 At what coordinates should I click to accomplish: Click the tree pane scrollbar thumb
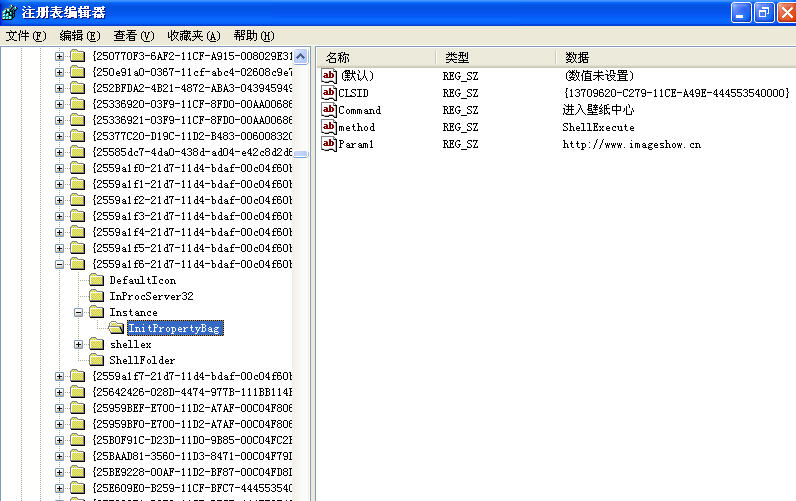[x=301, y=154]
